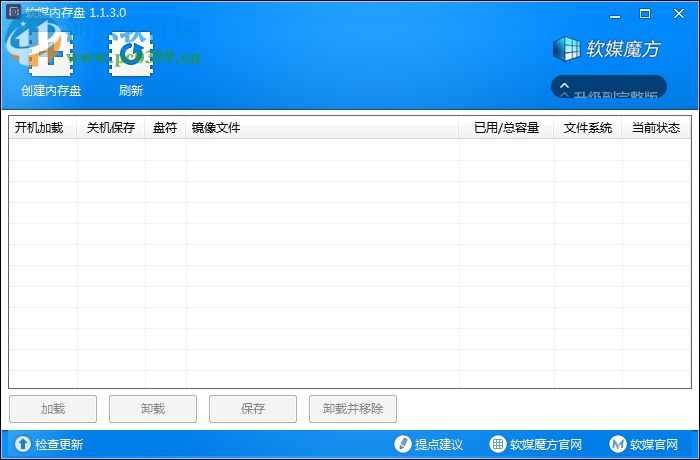The height and width of the screenshot is (460, 700).
Task: Click the 文件系统 column header
Action: pyautogui.click(x=588, y=128)
